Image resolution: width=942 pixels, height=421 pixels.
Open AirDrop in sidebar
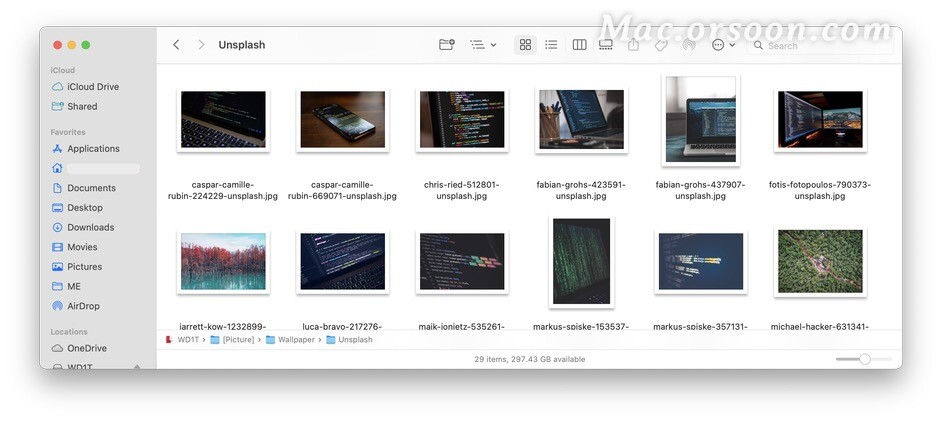click(83, 306)
